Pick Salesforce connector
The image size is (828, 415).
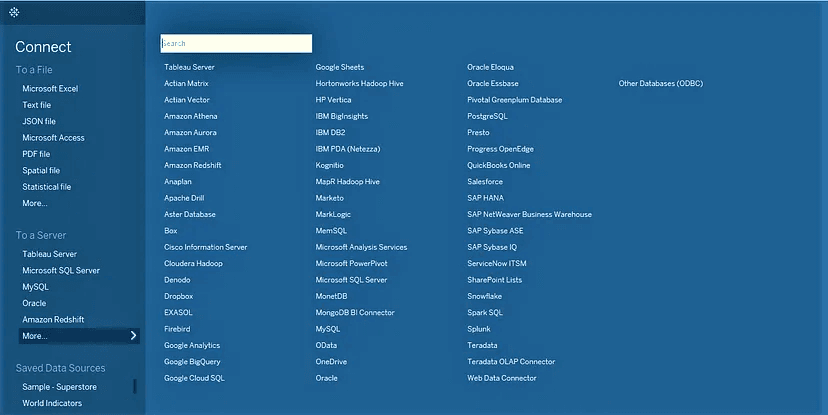[485, 182]
